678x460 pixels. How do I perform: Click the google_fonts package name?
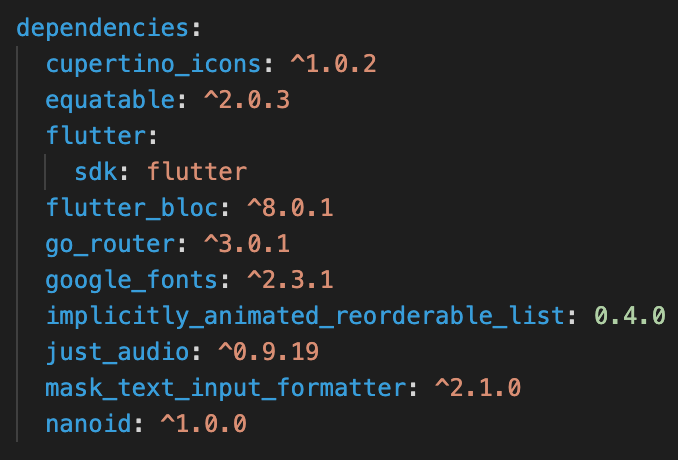tap(132, 280)
